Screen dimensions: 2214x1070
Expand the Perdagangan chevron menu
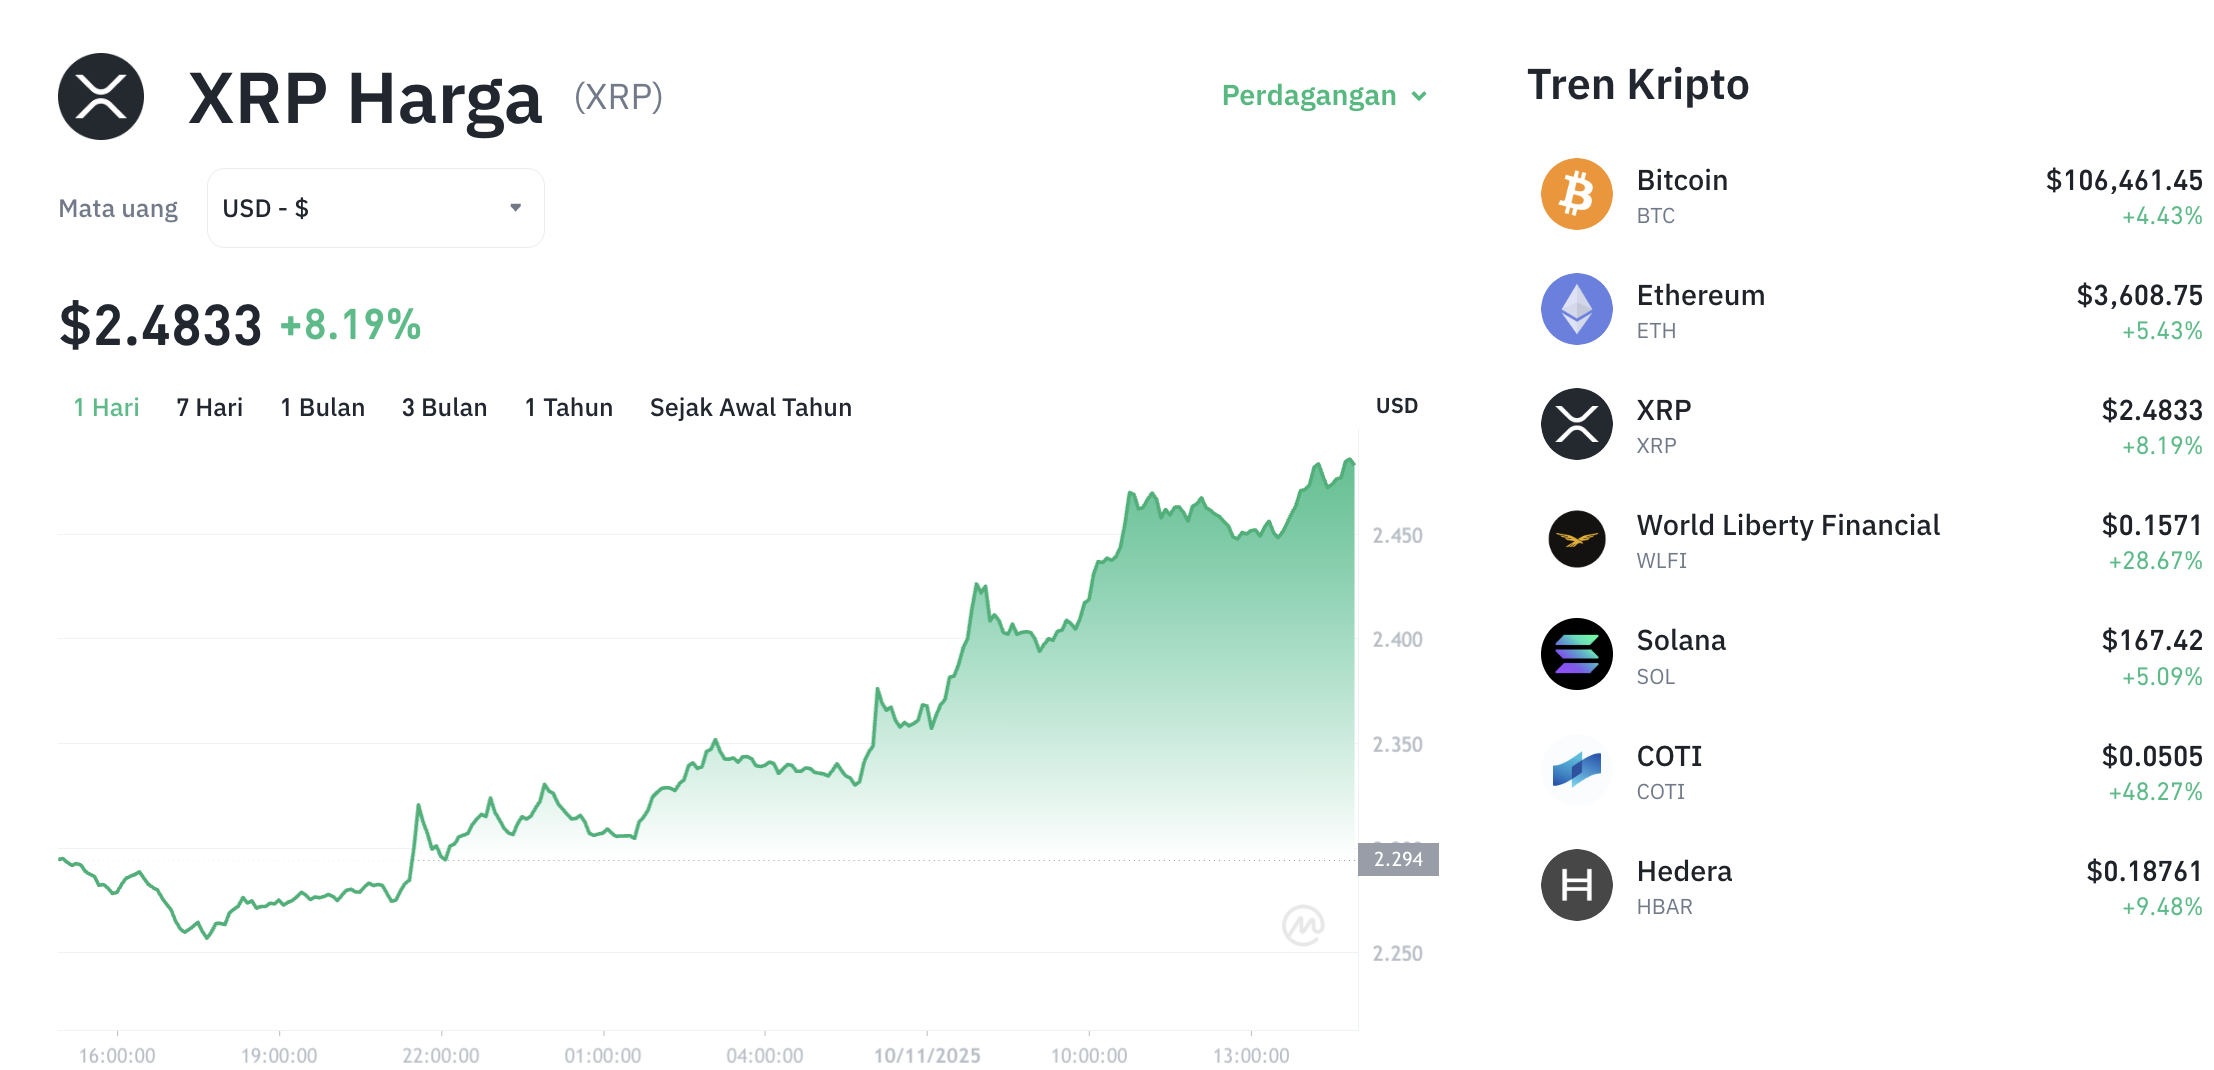point(1419,96)
